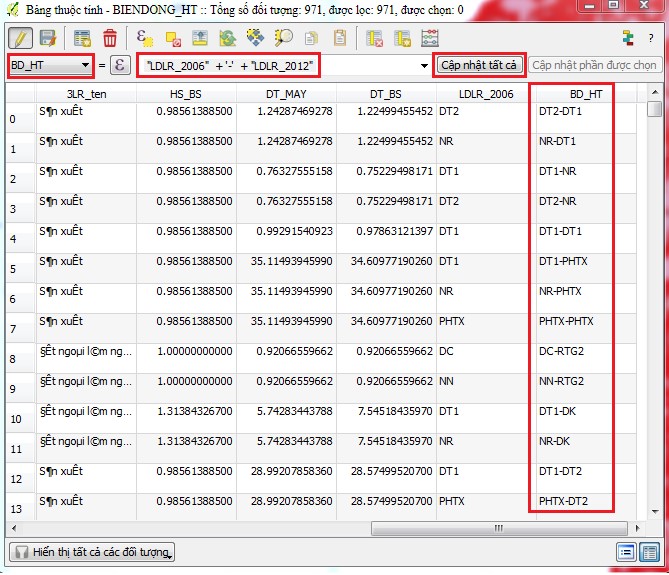Switch to form view icon
The width and height of the screenshot is (669, 575).
625,553
